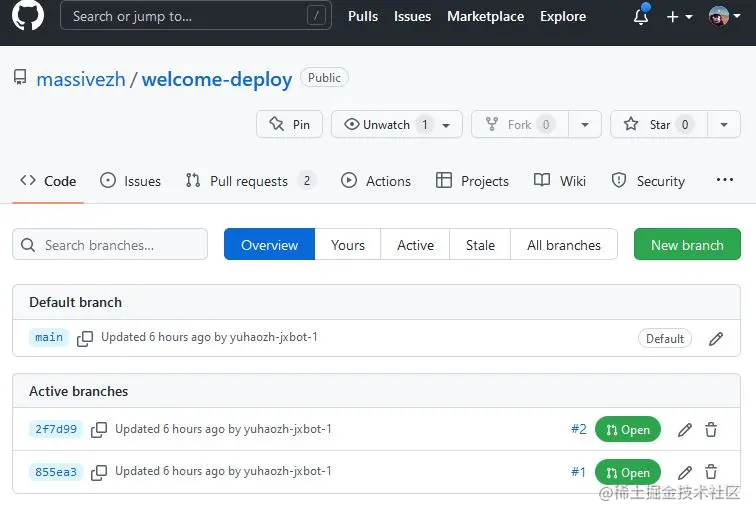Screen dimensions: 756x517
Task: Select the Active branch filter
Action: pos(415,245)
